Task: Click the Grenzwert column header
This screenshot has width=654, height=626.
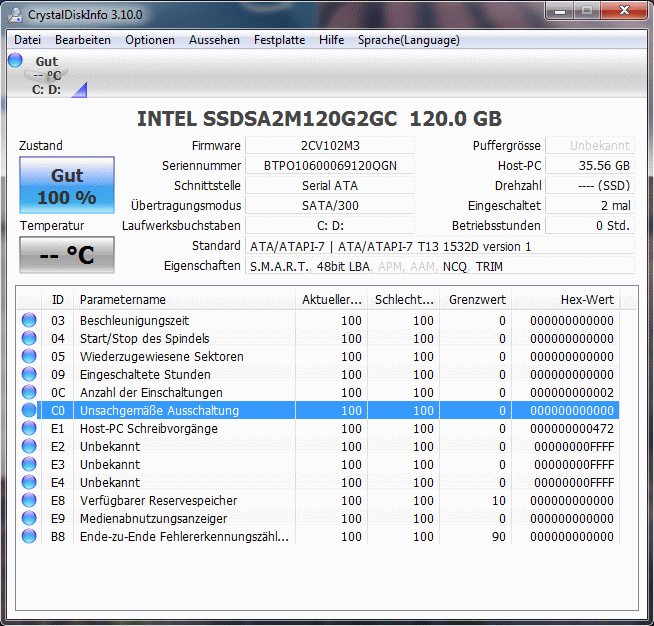Action: [476, 299]
